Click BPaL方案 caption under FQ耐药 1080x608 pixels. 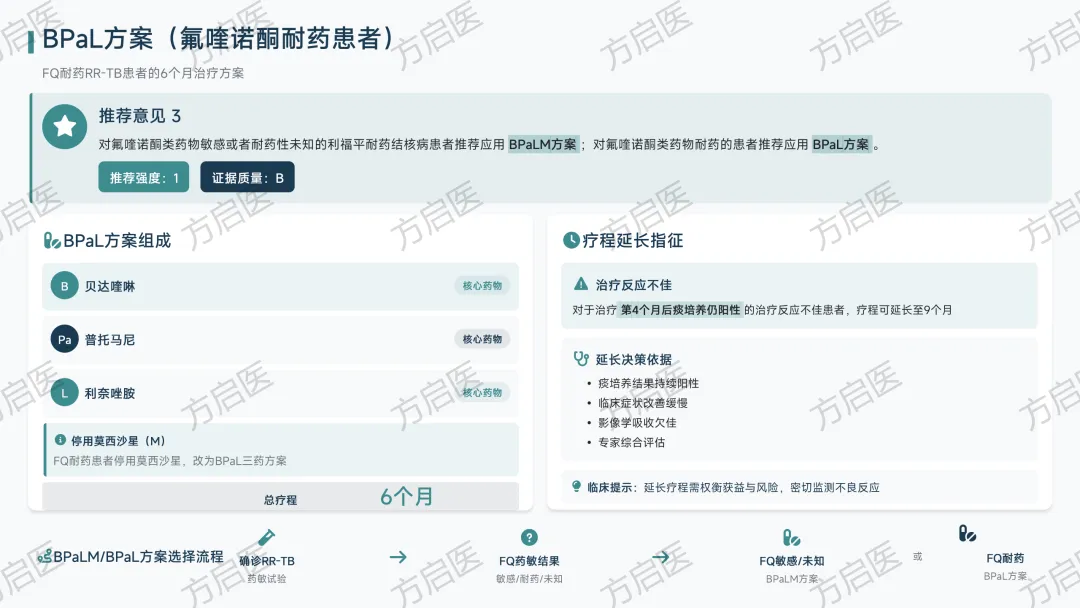tap(1005, 576)
